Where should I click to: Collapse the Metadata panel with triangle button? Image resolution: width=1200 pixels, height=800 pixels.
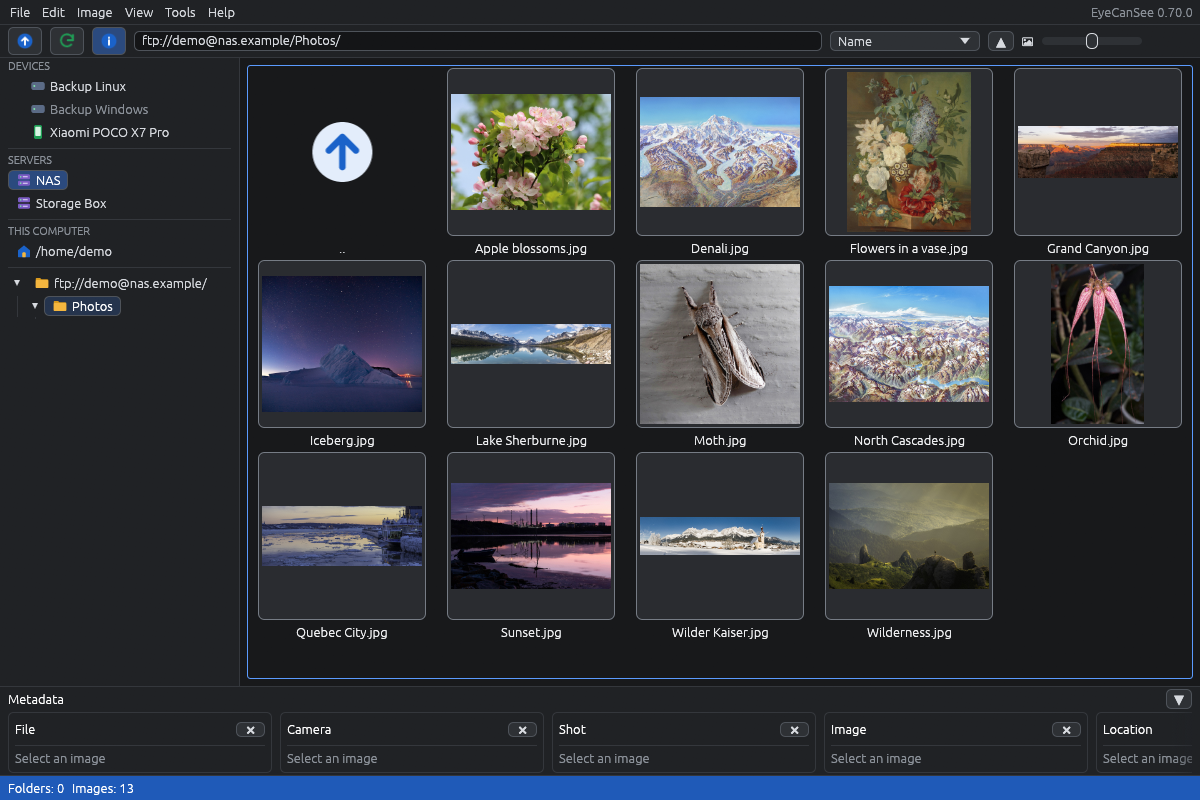[1179, 700]
